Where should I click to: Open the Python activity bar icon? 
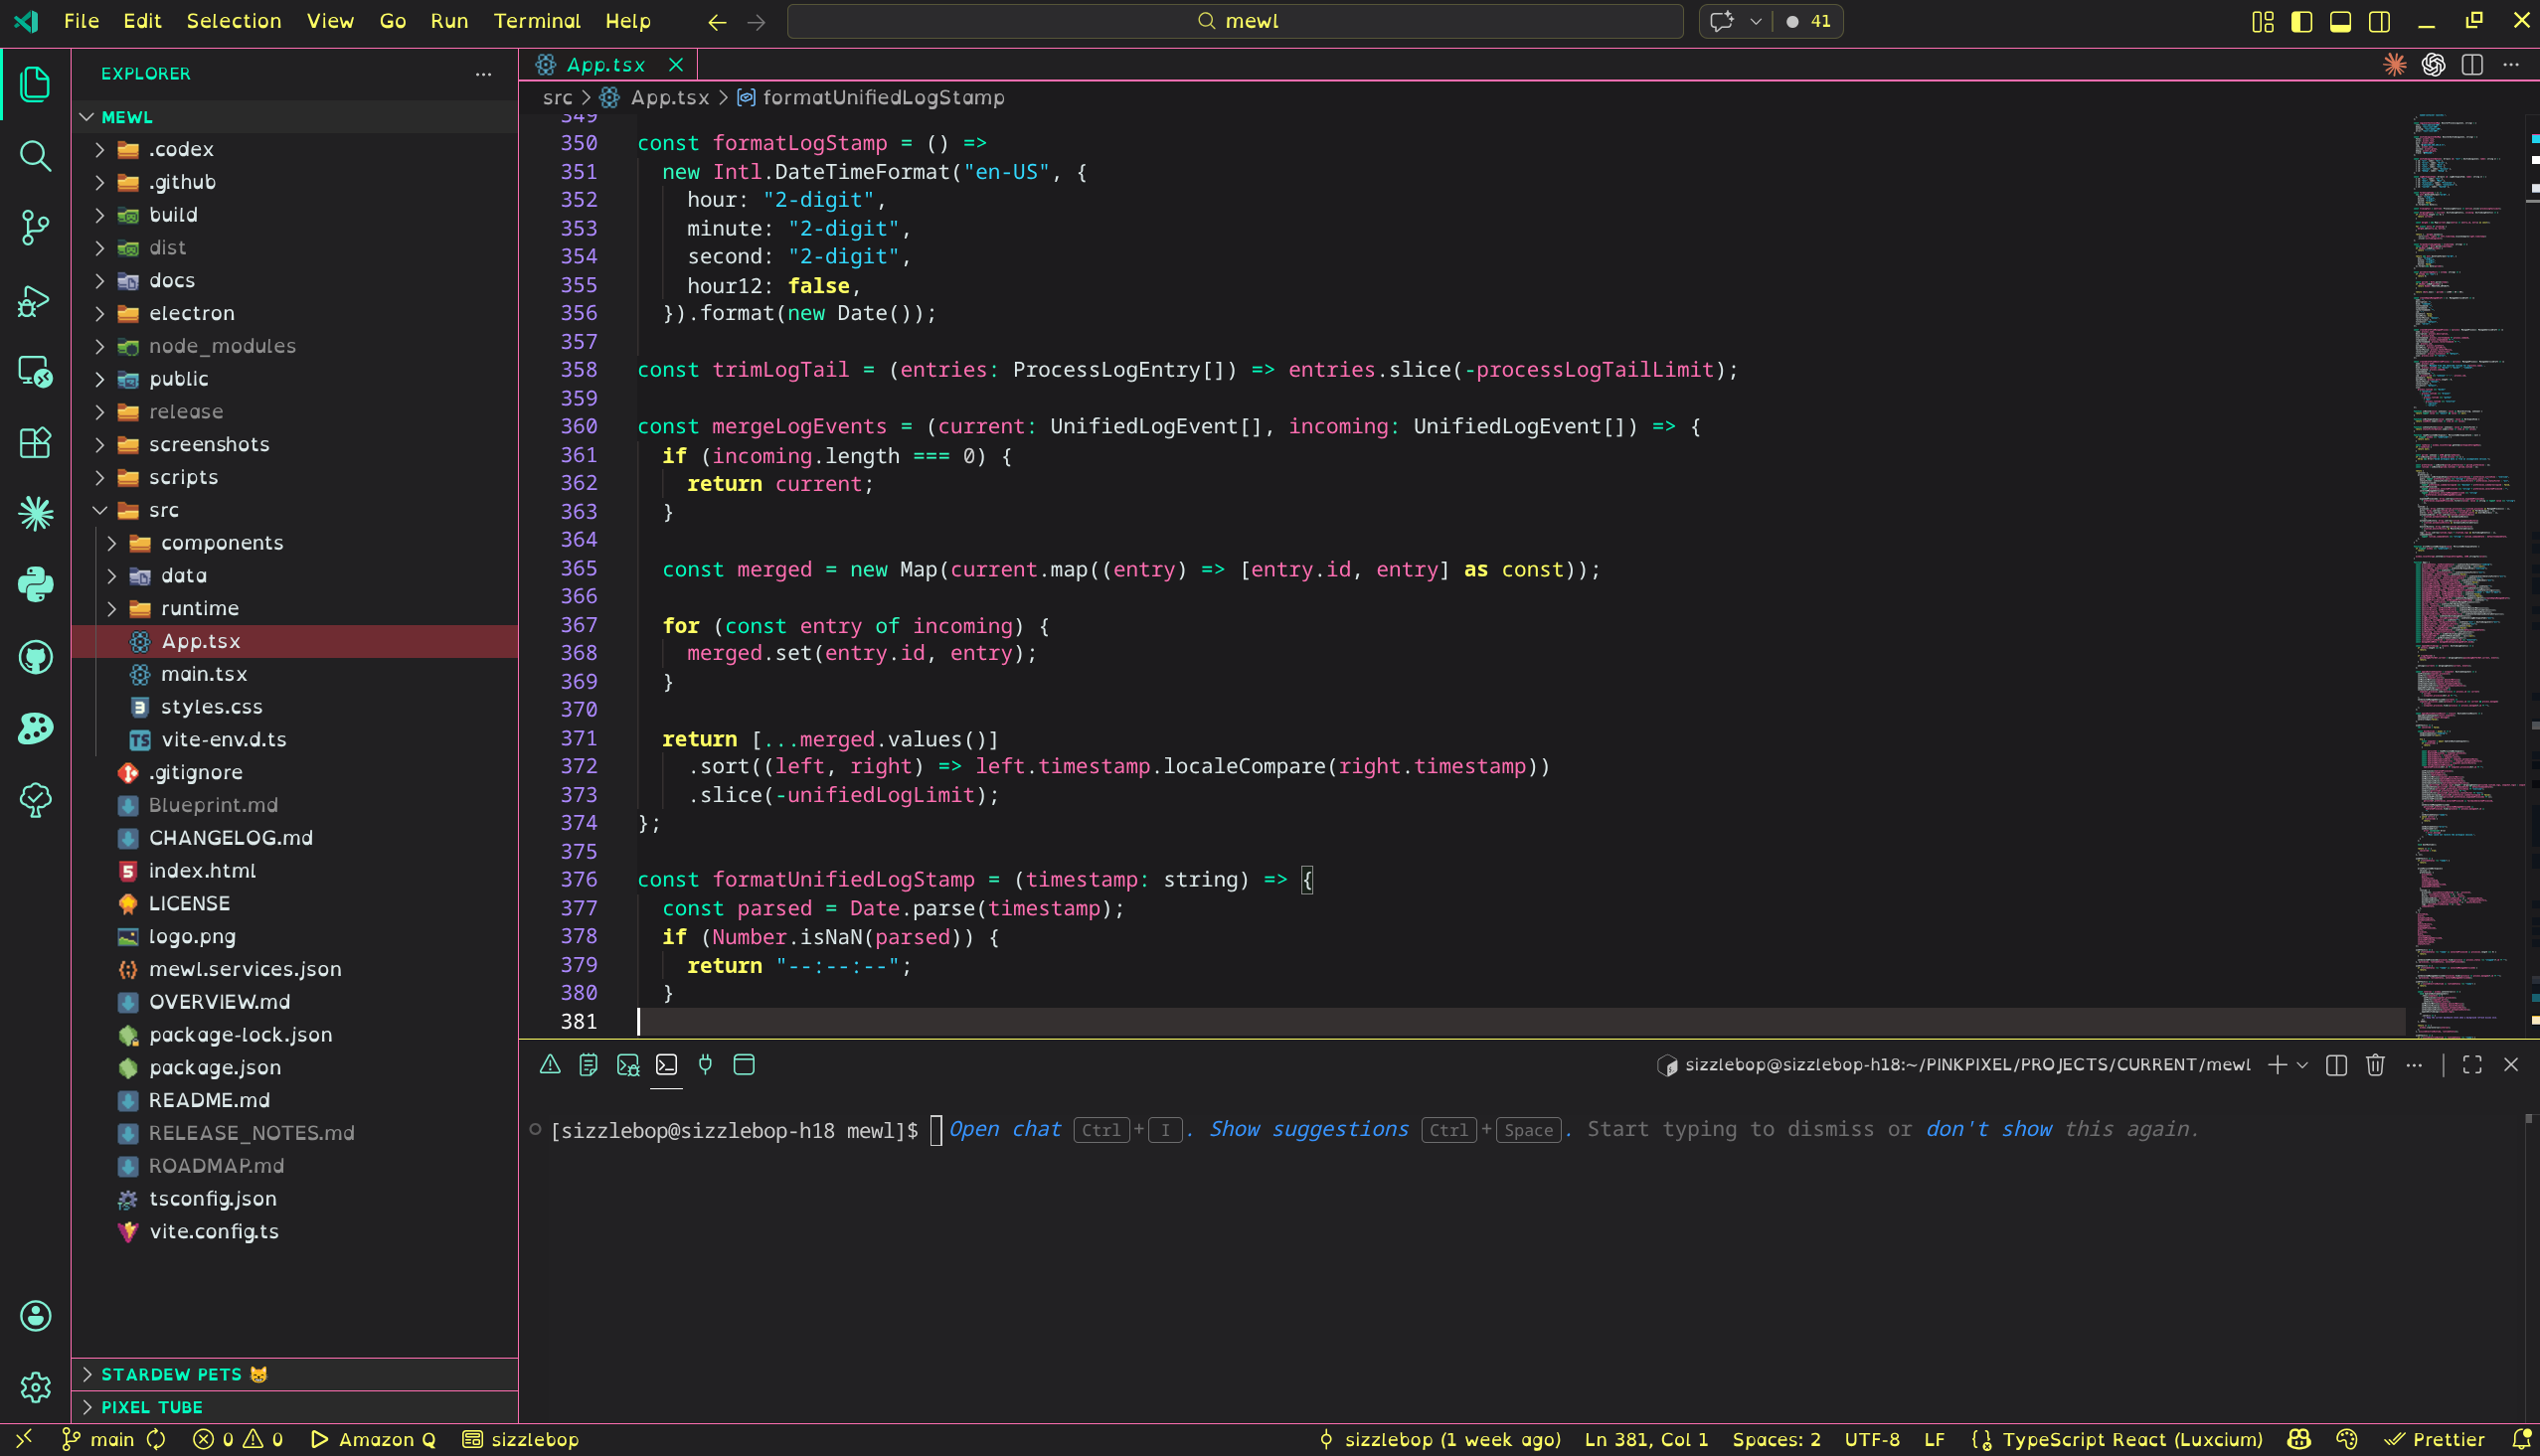[35, 585]
